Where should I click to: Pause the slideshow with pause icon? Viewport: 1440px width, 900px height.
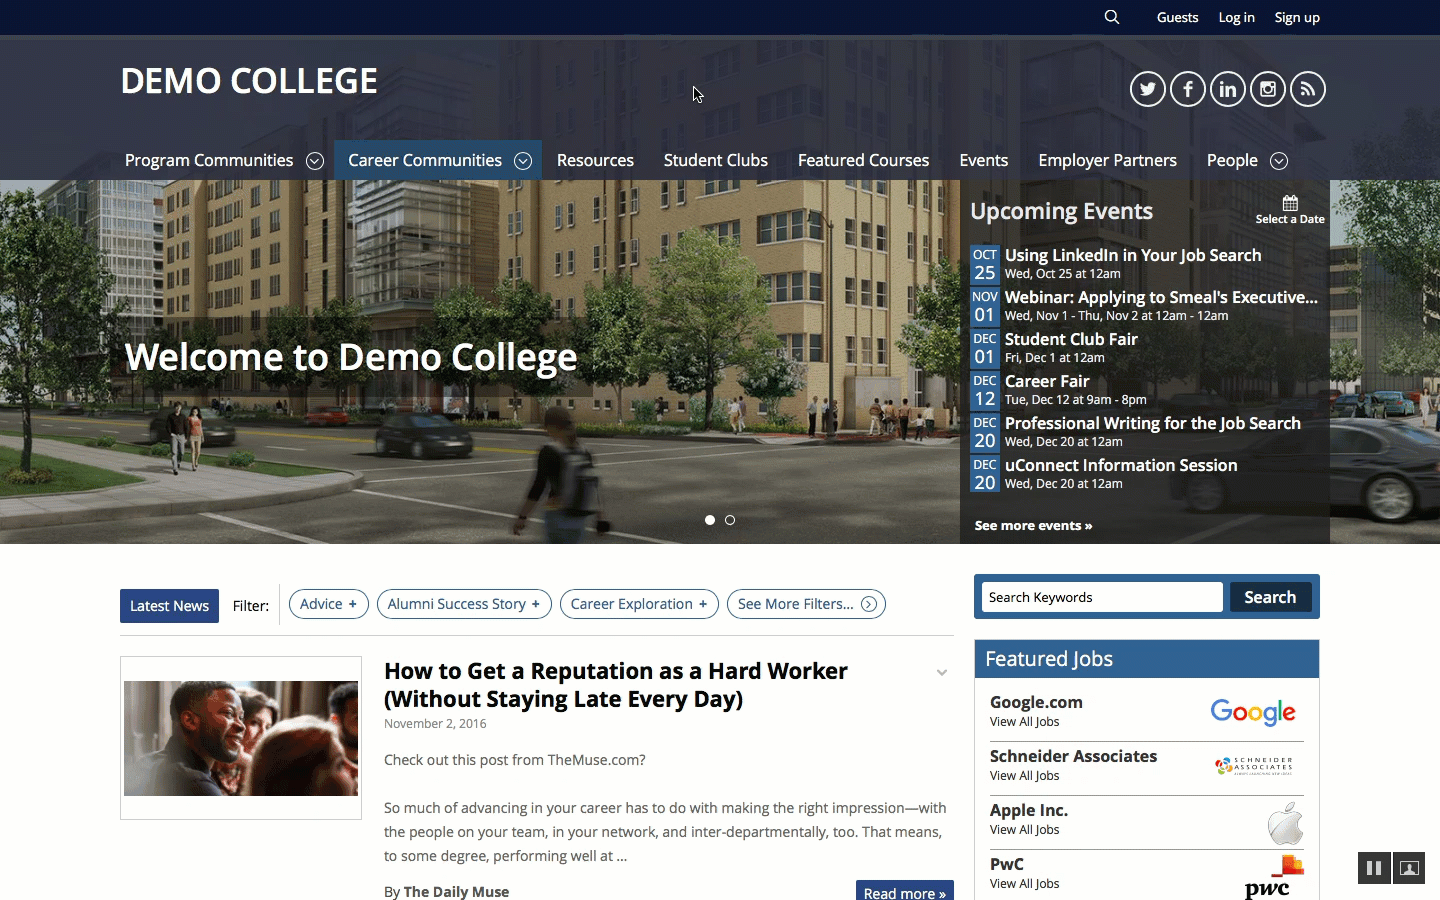pos(1374,868)
